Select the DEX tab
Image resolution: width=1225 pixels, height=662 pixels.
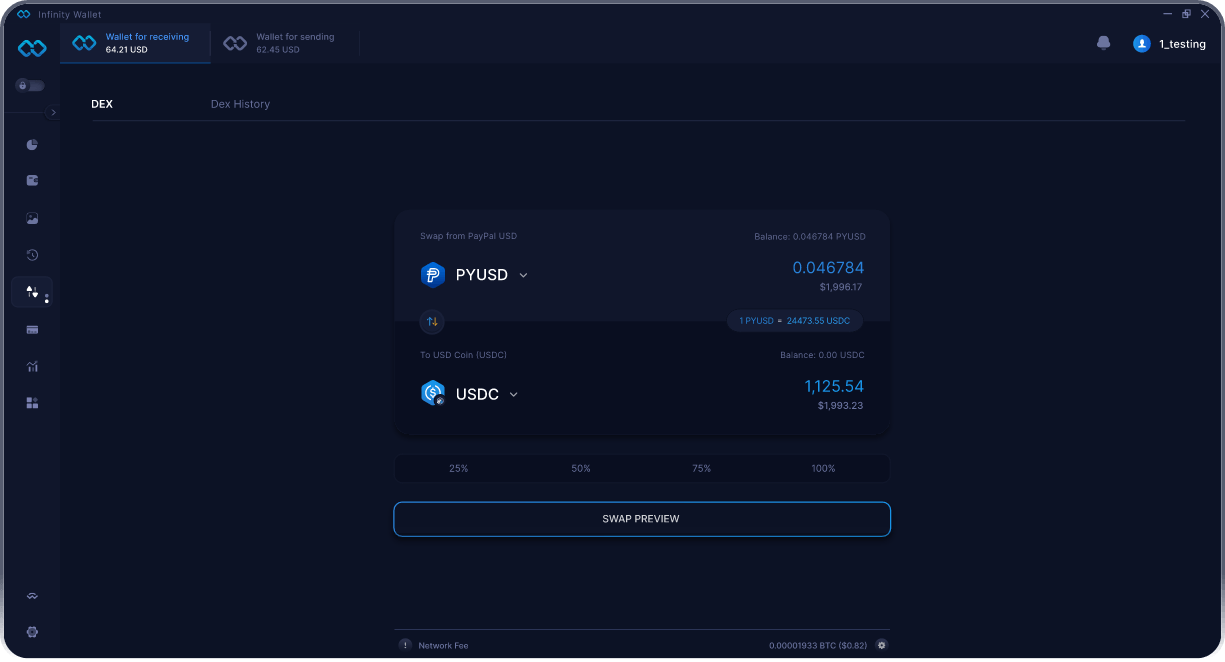102,104
